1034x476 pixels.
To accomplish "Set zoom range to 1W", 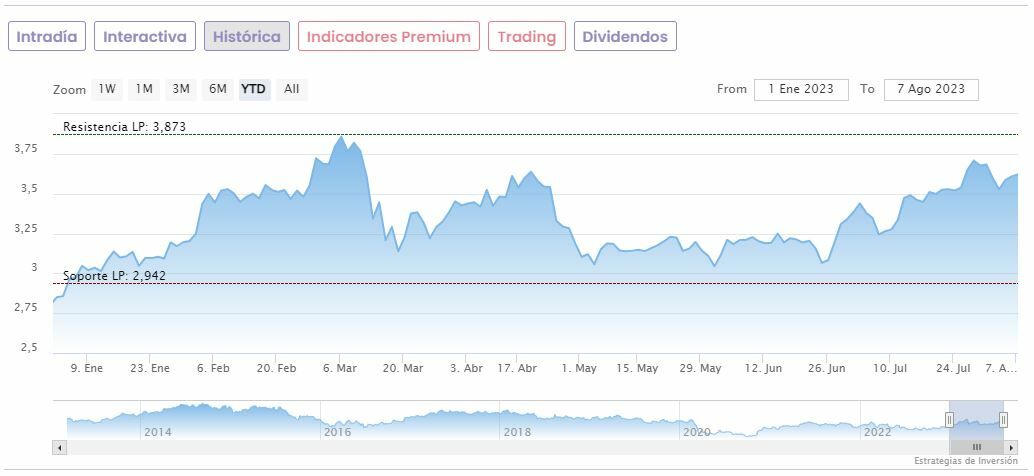I will 107,89.
